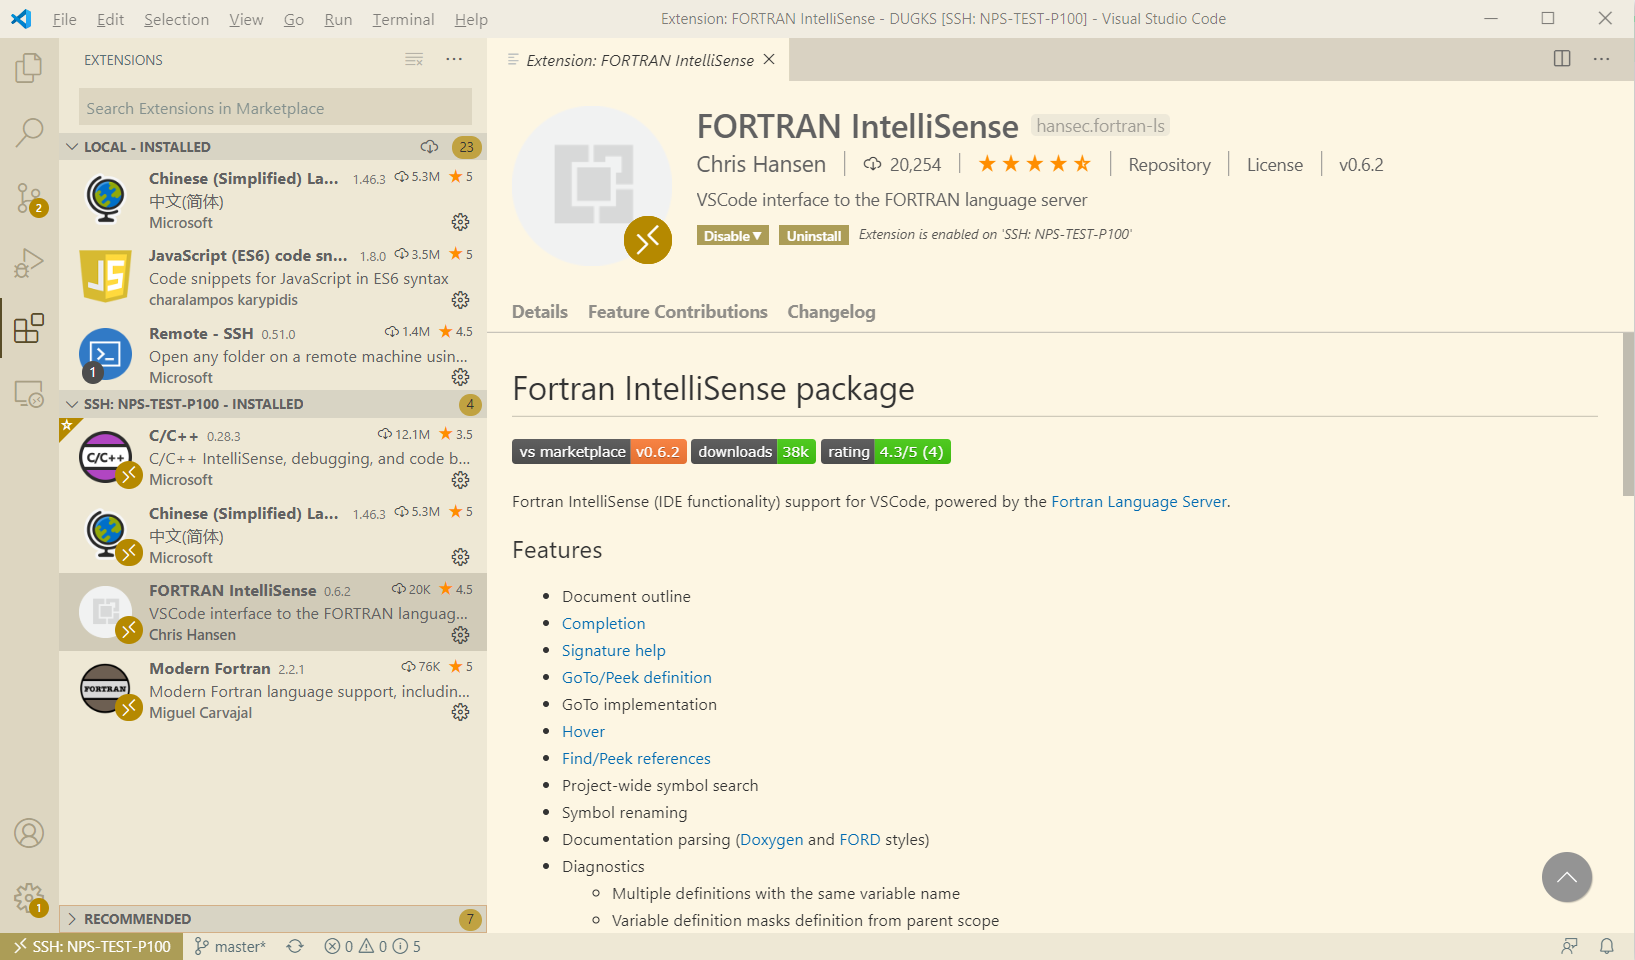Open notifications bell in status bar
The image size is (1635, 960).
(x=1607, y=946)
